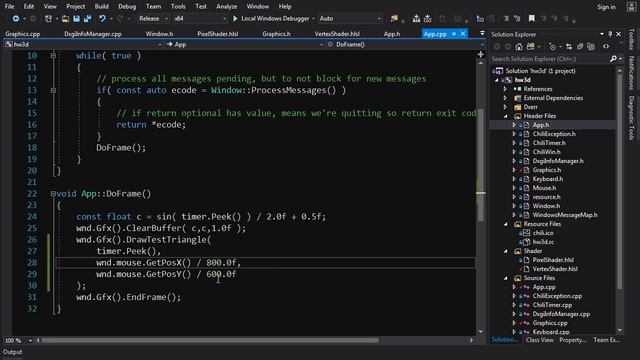The width and height of the screenshot is (640, 360).
Task: Open the x64 platform dropdown
Action: [x=199, y=19]
